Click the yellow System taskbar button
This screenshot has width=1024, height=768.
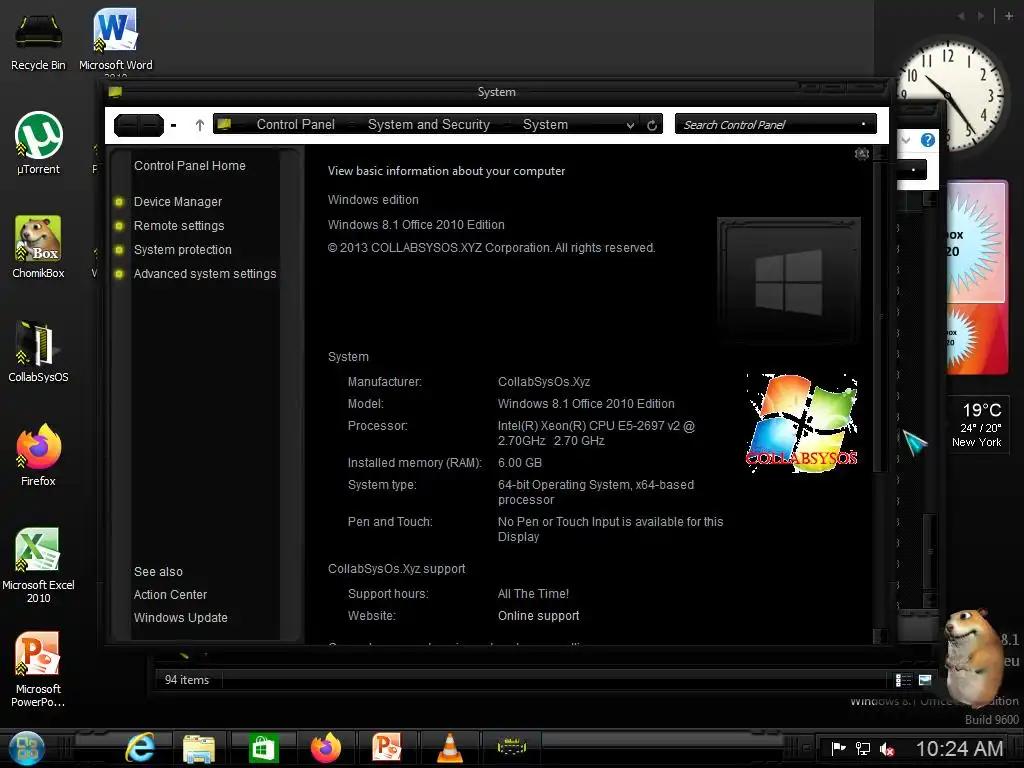(511, 746)
